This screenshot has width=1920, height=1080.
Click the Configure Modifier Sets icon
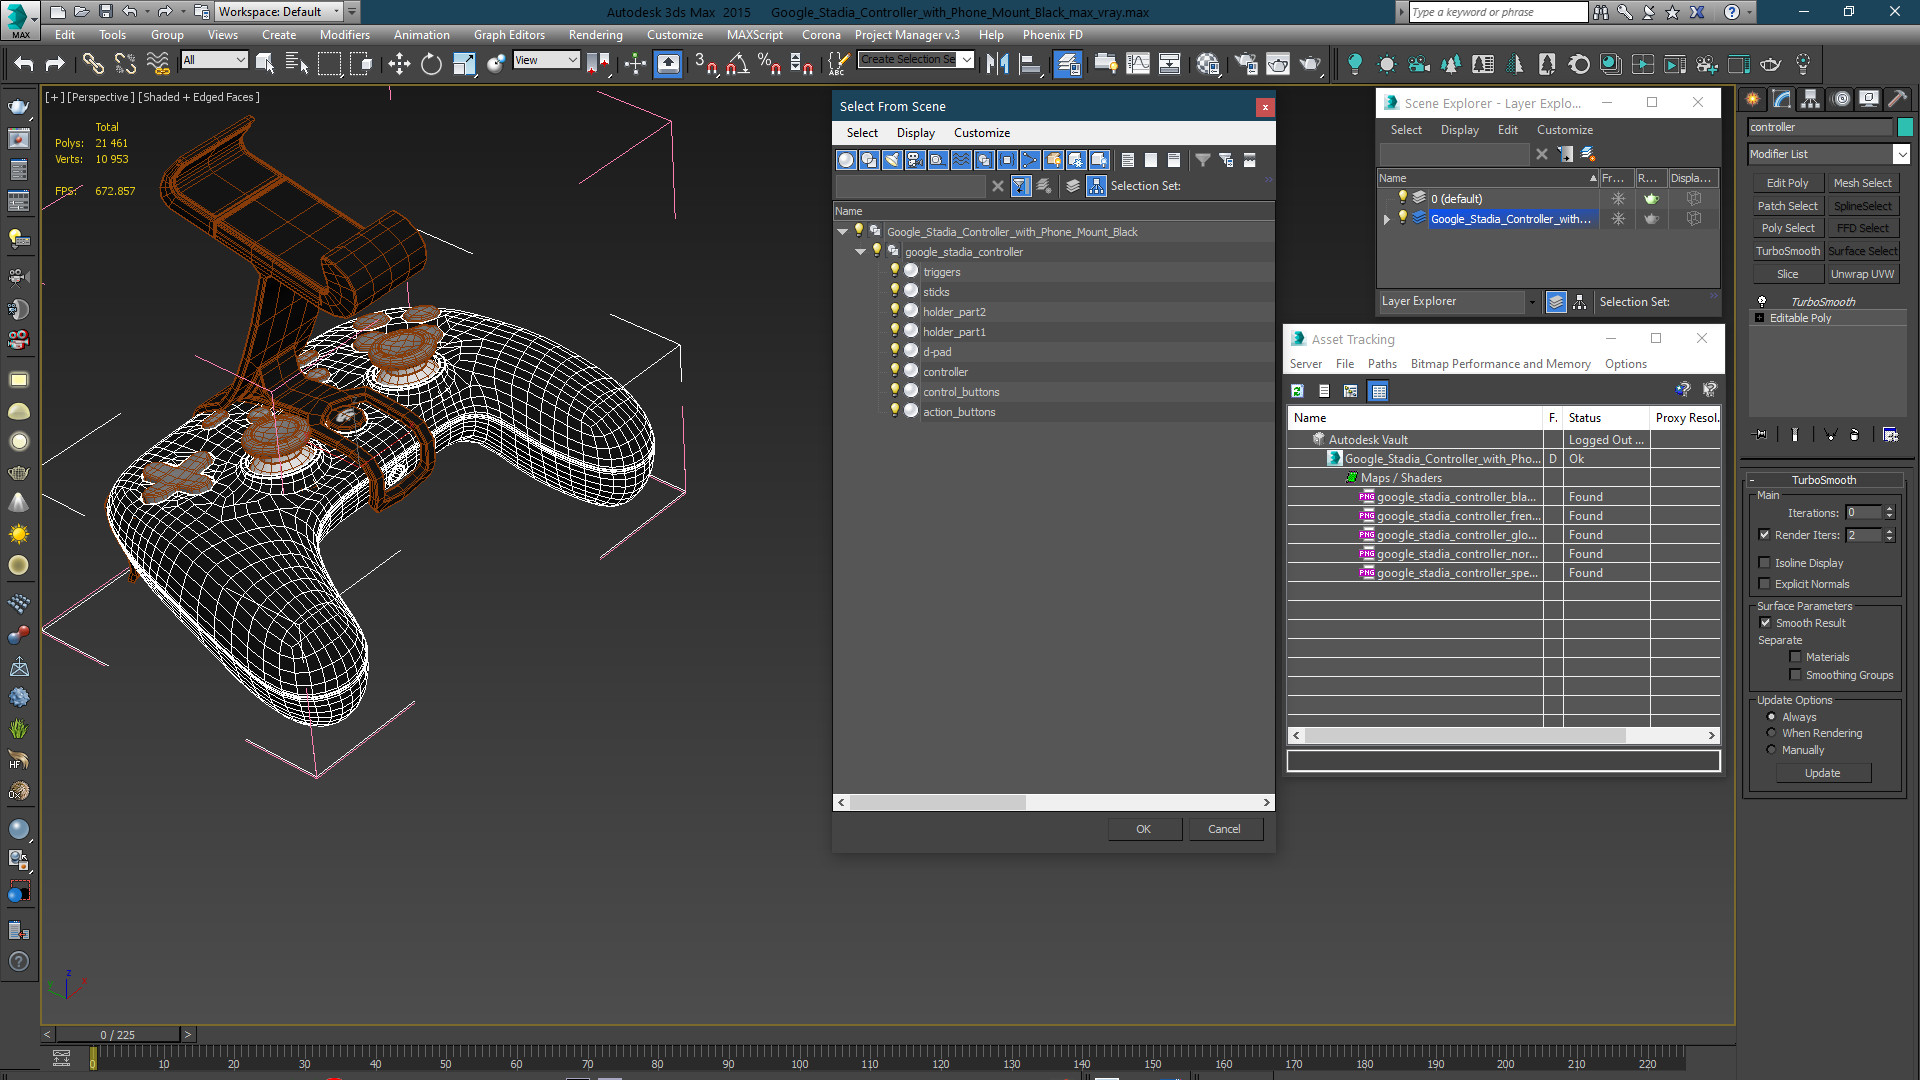click(1890, 435)
